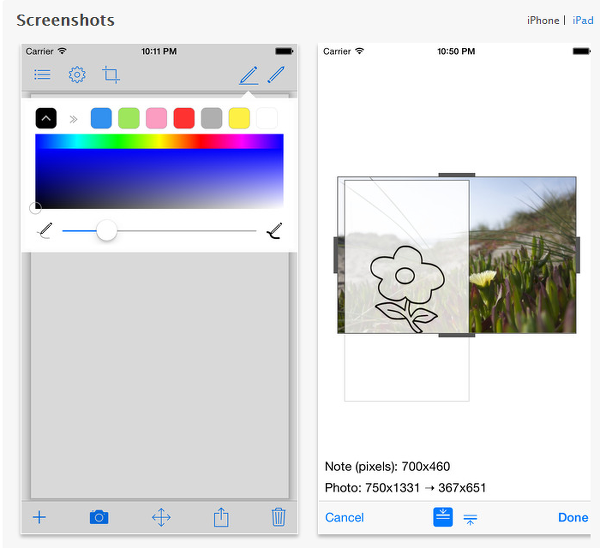Click the Photo: 750x1331 → 367x651 text

click(405, 488)
